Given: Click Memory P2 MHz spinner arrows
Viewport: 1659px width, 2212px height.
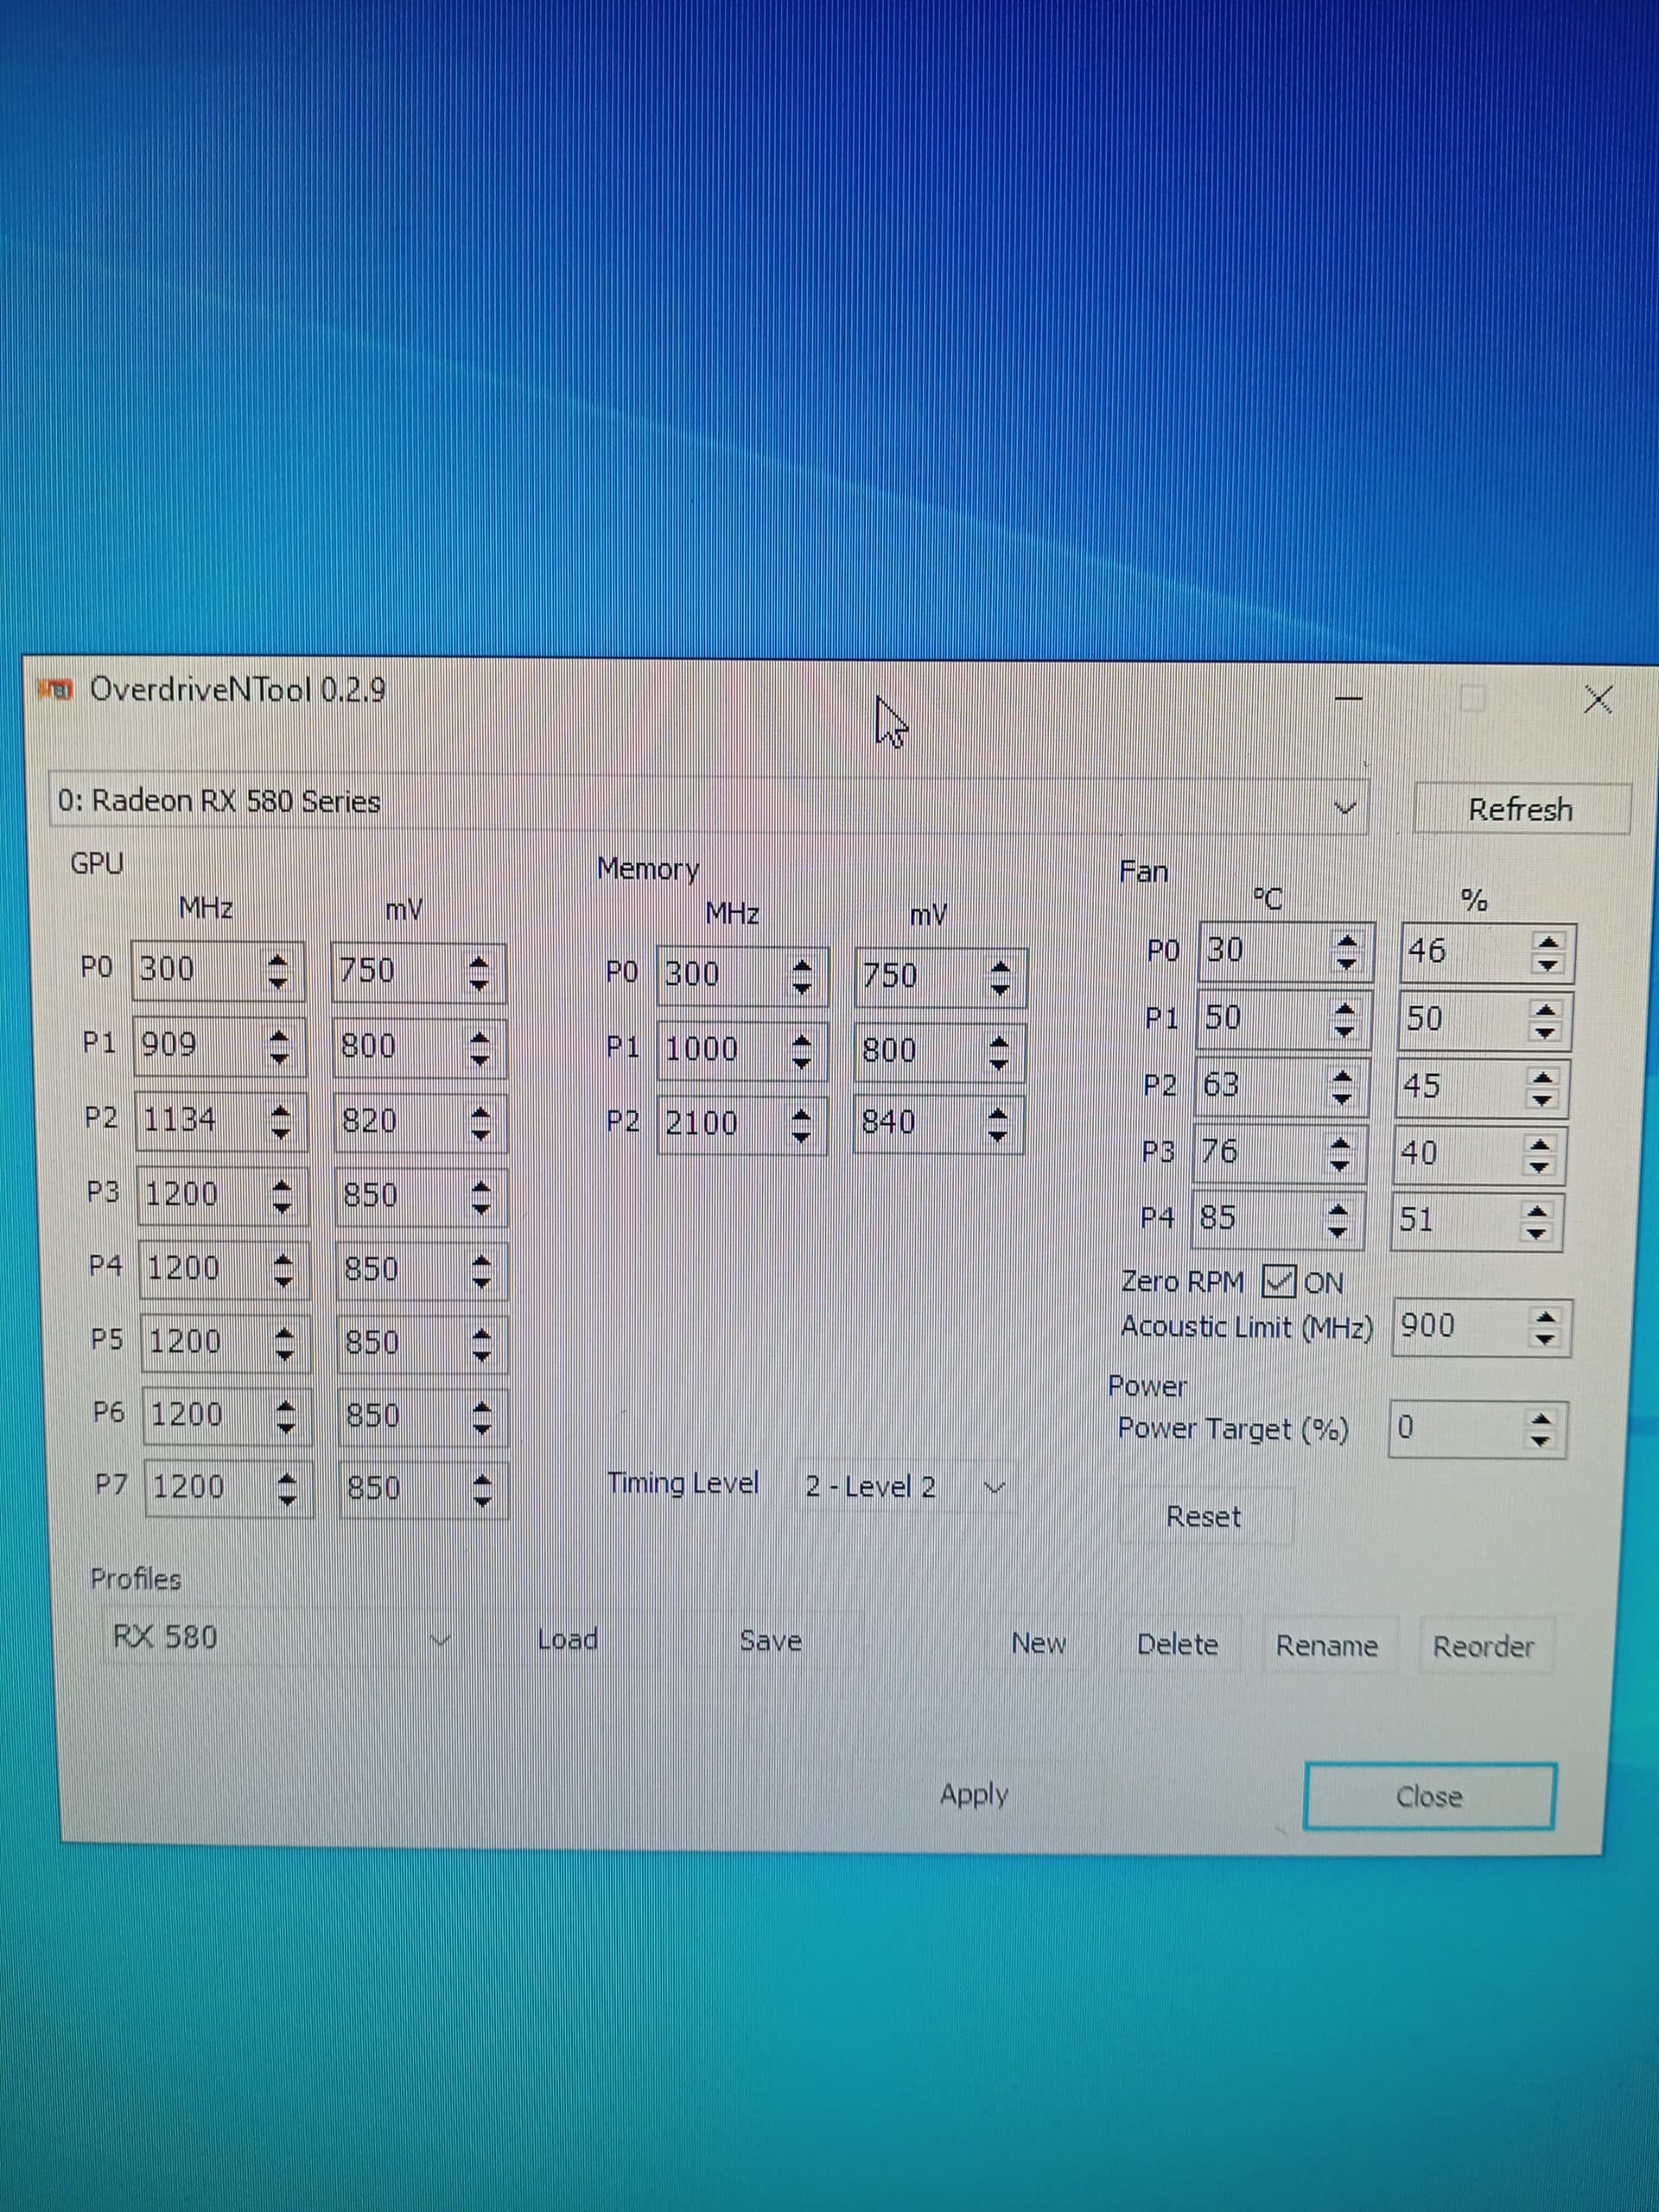Looking at the screenshot, I should [800, 1126].
